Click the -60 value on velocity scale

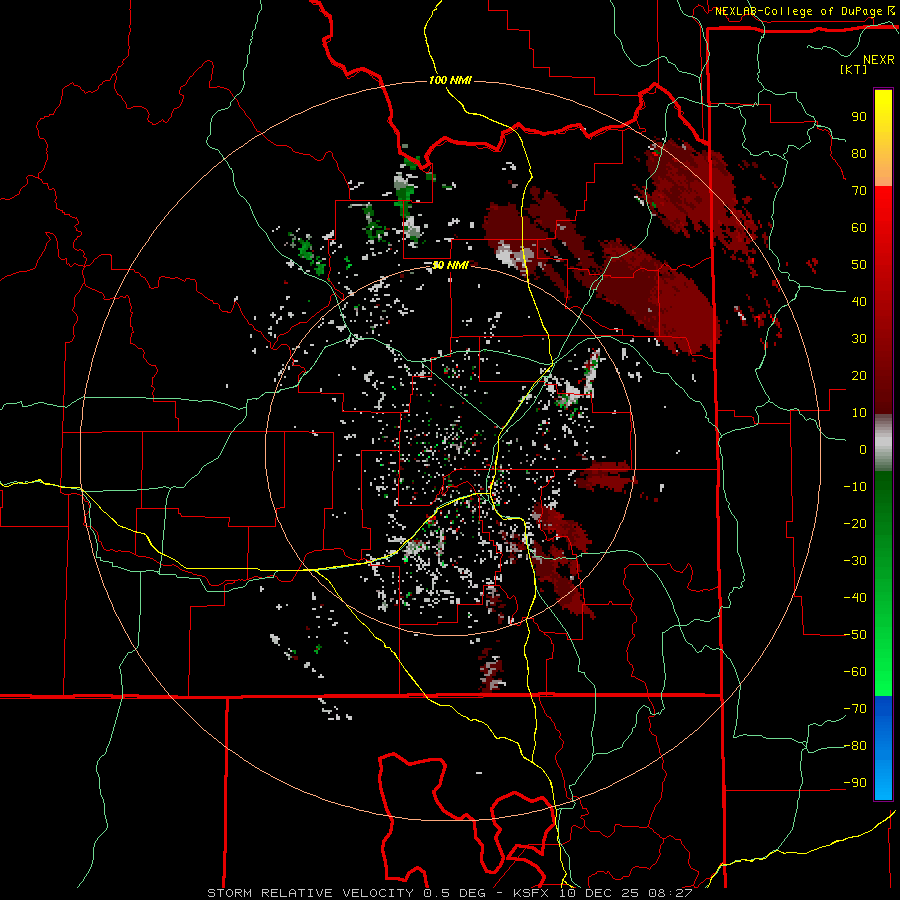[x=855, y=672]
